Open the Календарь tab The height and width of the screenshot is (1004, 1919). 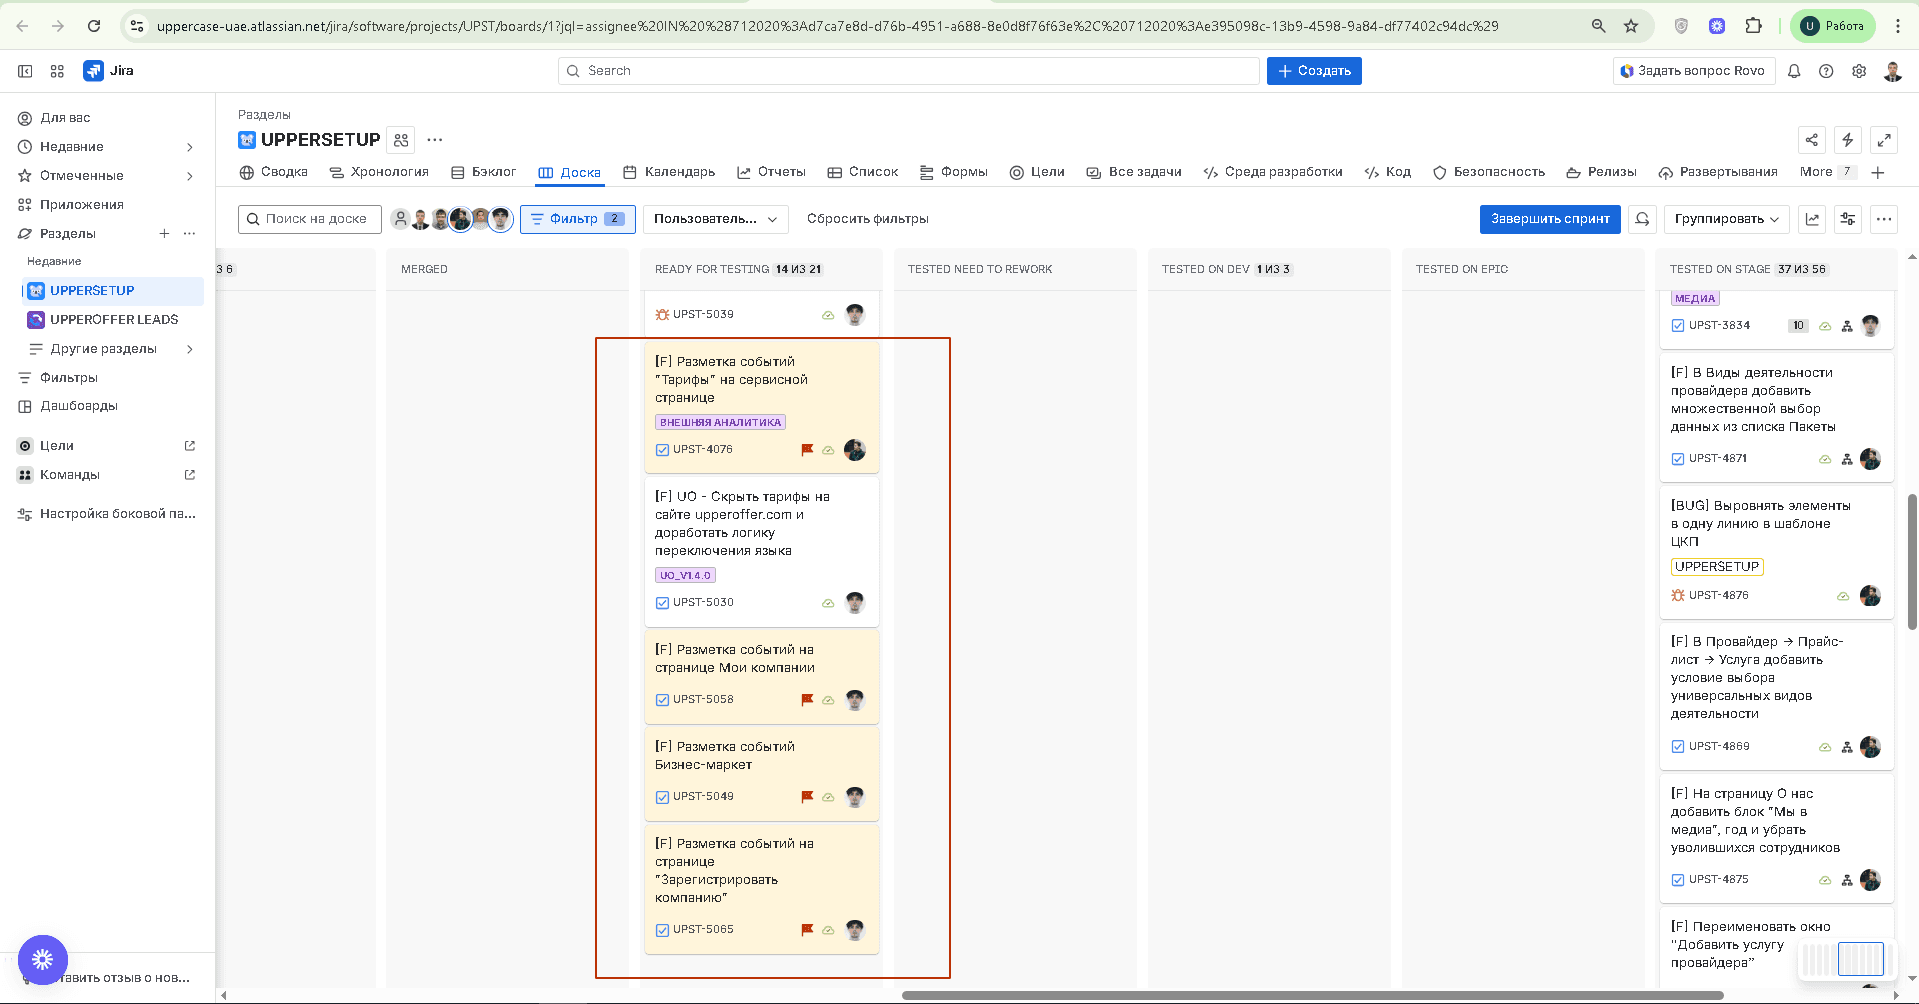[669, 172]
